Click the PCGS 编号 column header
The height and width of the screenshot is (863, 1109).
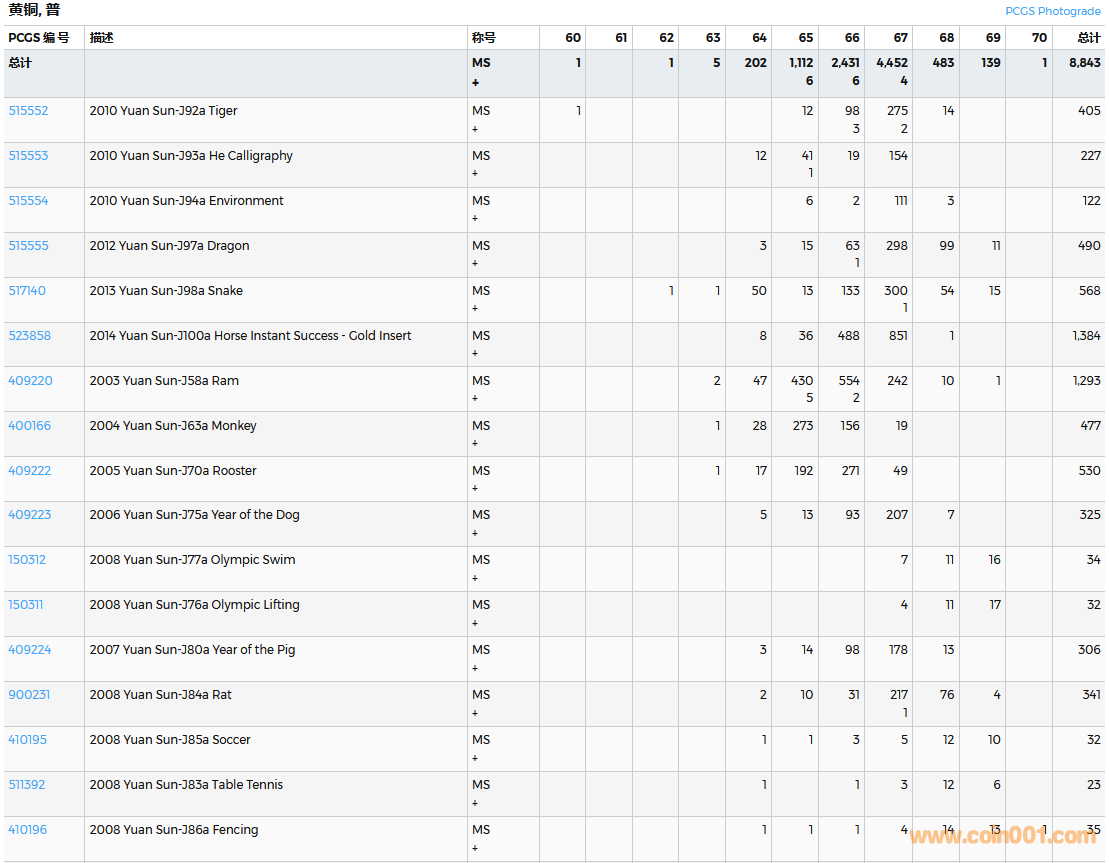tap(39, 38)
